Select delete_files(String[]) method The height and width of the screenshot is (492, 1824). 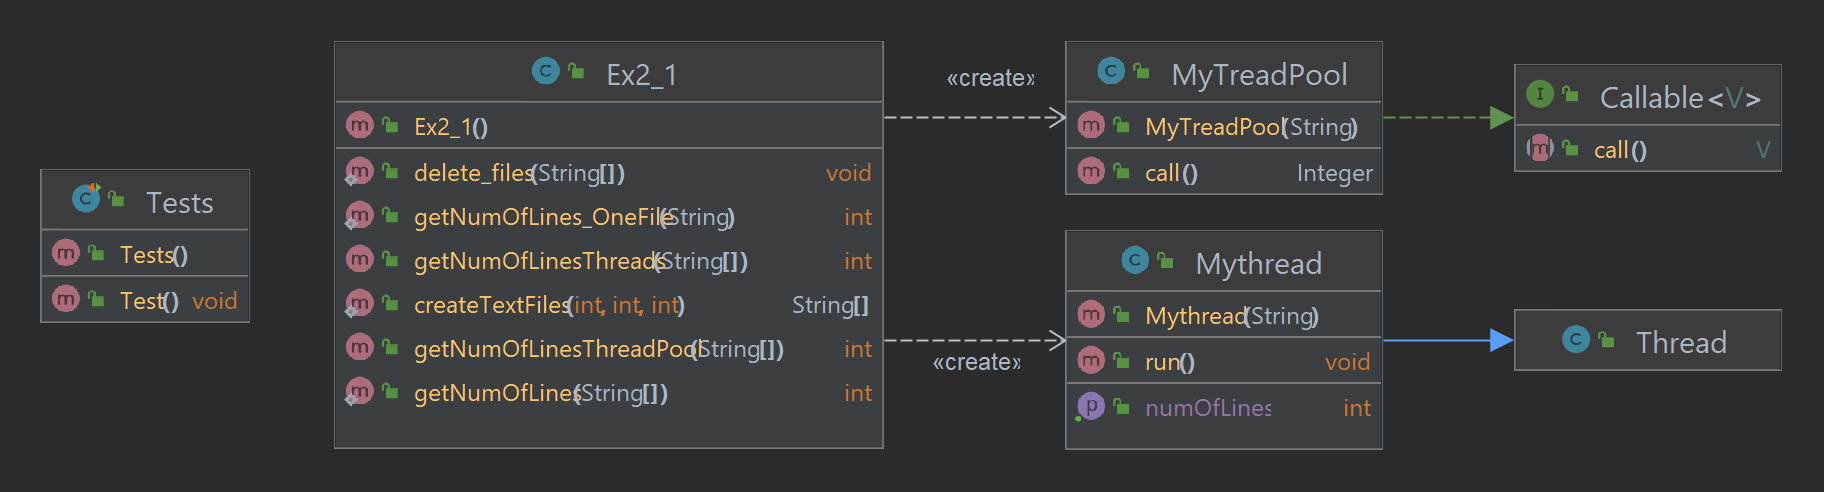click(x=519, y=173)
